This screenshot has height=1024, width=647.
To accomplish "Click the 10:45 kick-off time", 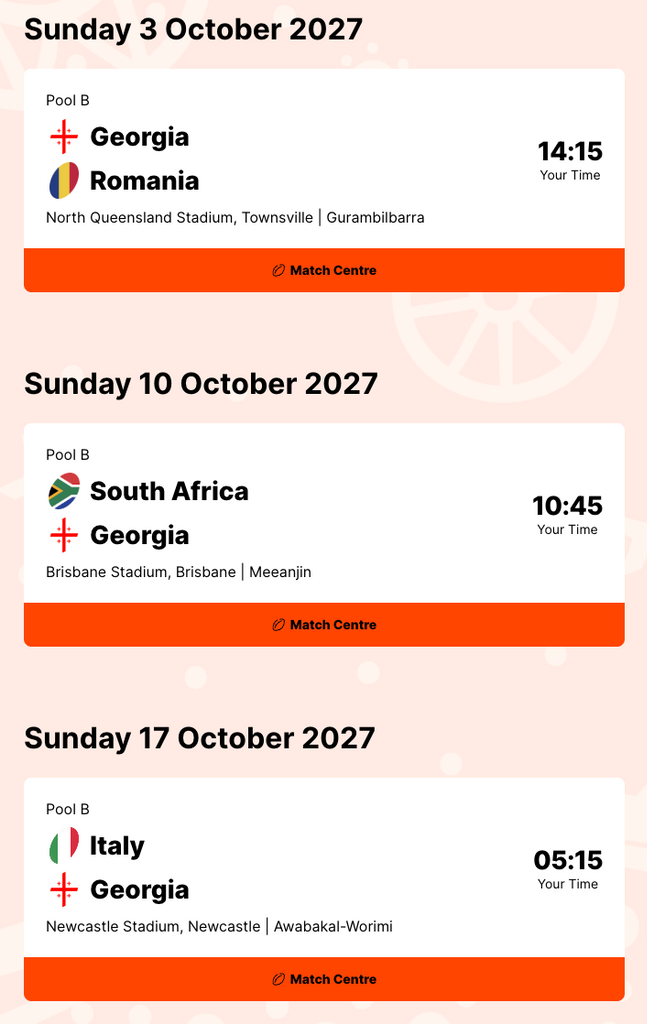I will [567, 506].
